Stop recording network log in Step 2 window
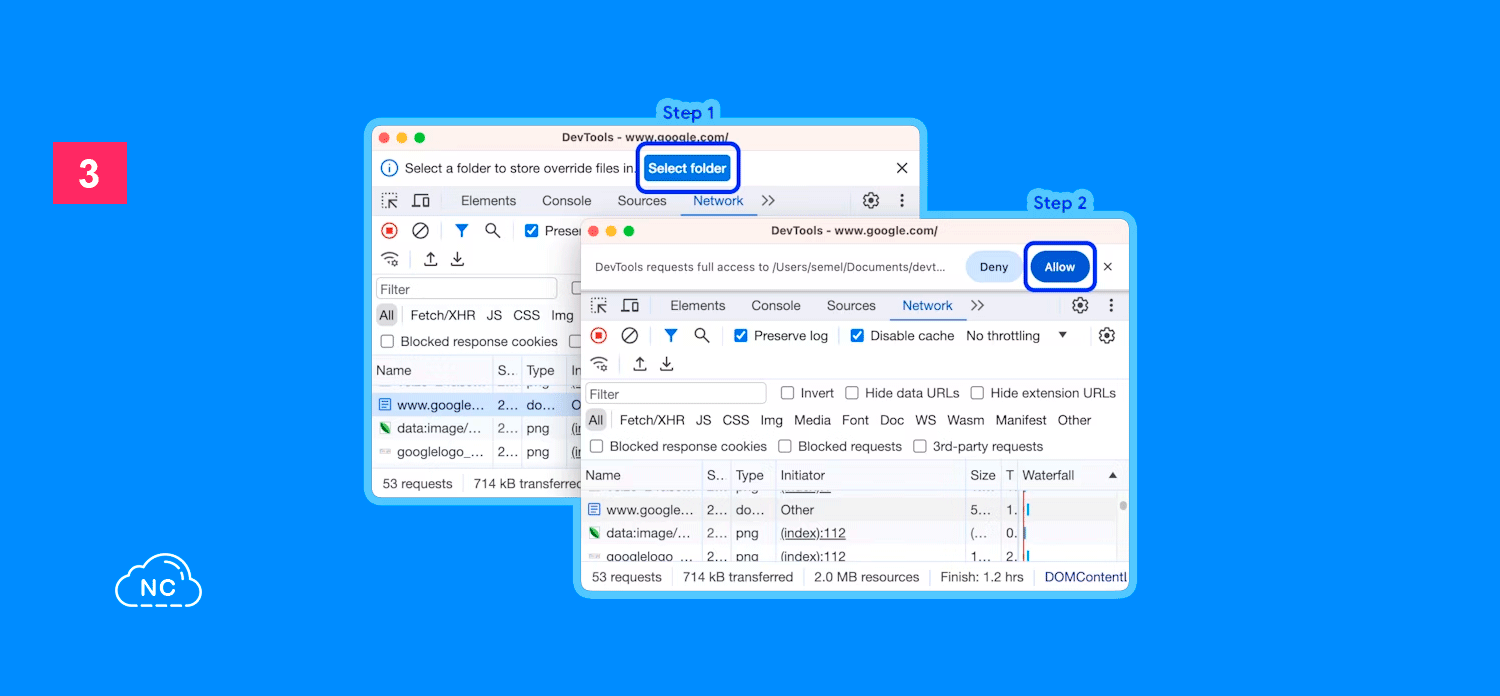 coord(598,336)
